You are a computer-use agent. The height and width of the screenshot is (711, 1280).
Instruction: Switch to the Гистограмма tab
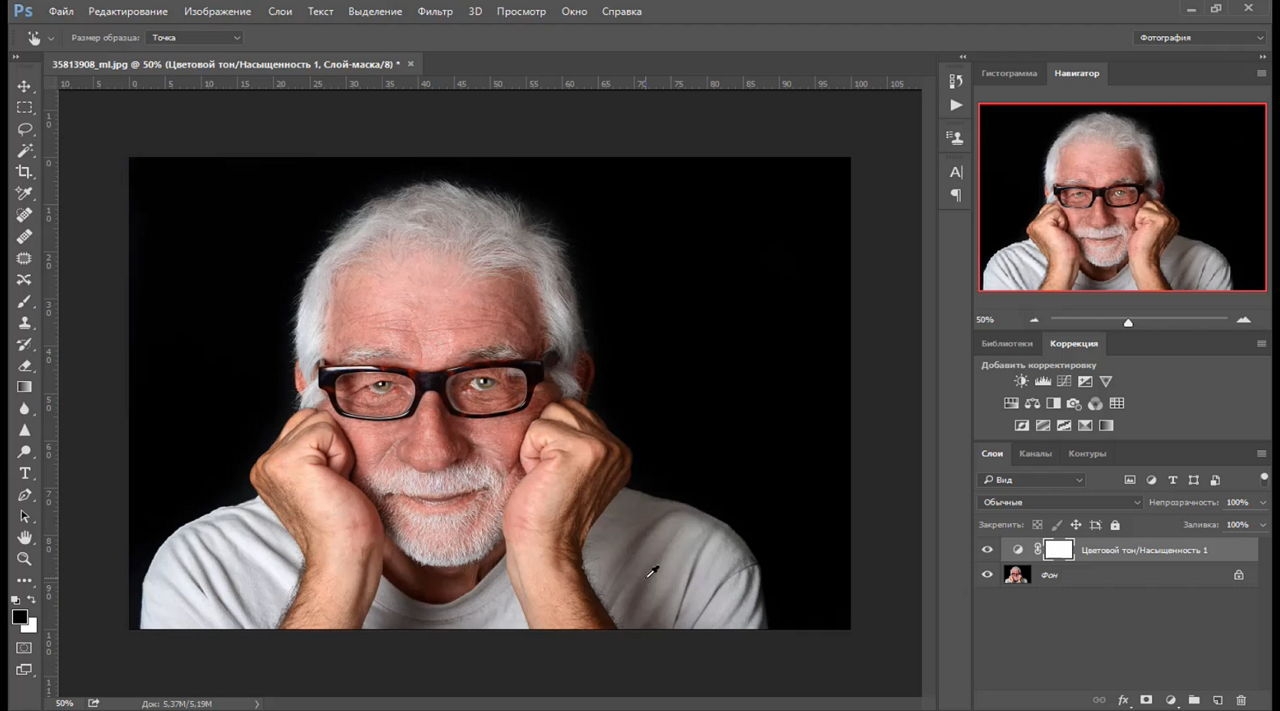[x=1009, y=73]
